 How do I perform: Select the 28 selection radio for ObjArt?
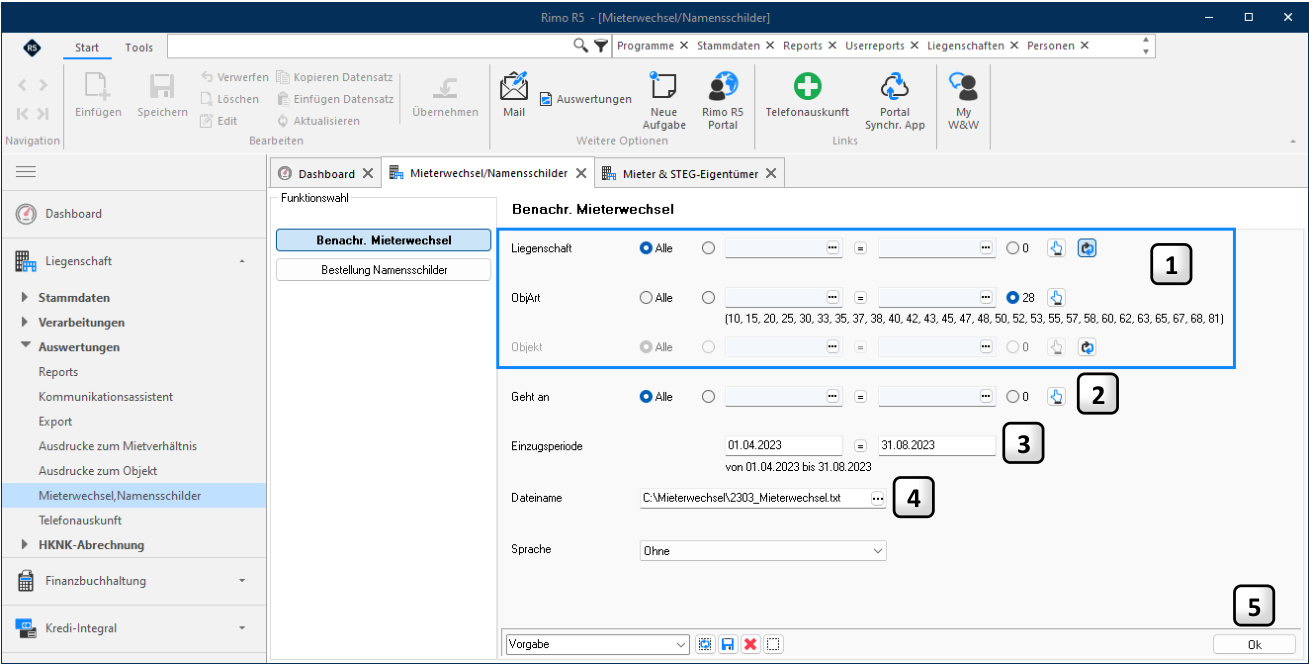[1014, 297]
